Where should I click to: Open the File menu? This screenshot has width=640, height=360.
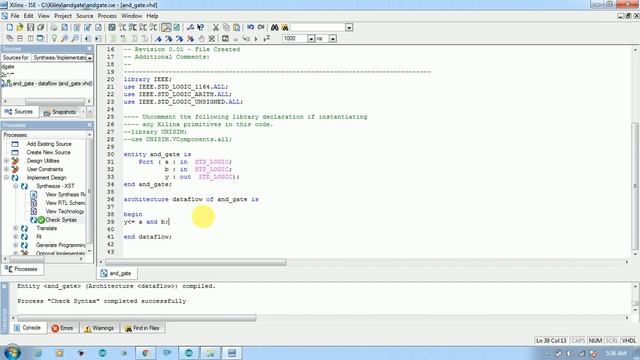(15, 16)
